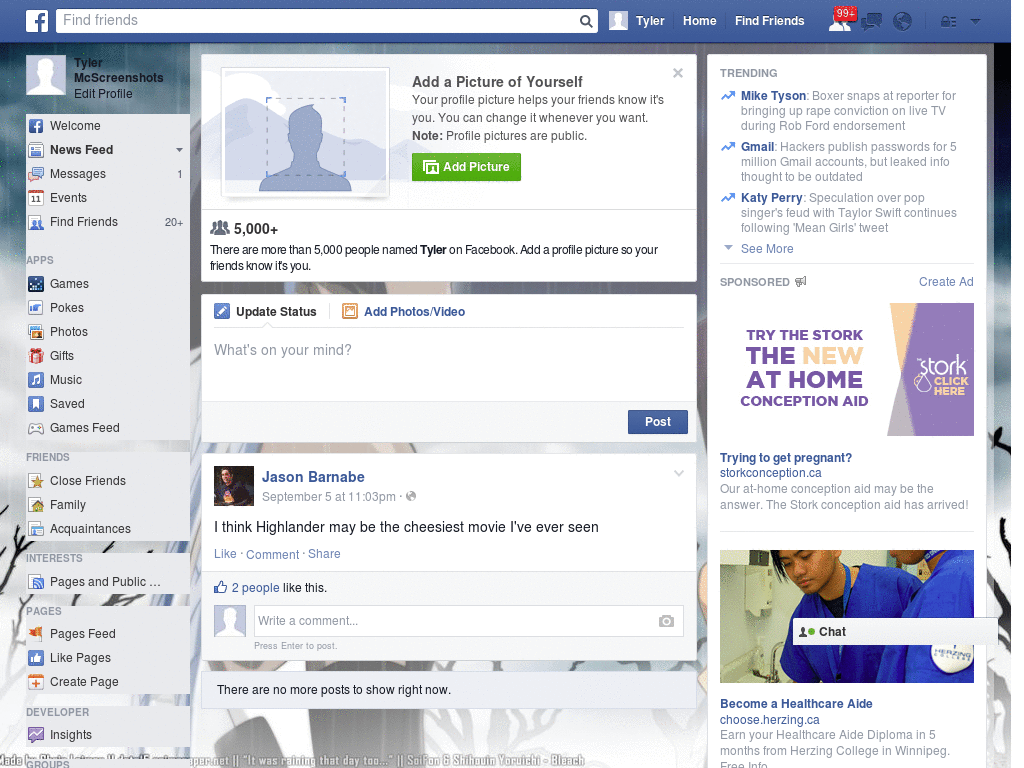The height and width of the screenshot is (768, 1024).
Task: Click the Acquaintances list icon
Action: [x=36, y=529]
